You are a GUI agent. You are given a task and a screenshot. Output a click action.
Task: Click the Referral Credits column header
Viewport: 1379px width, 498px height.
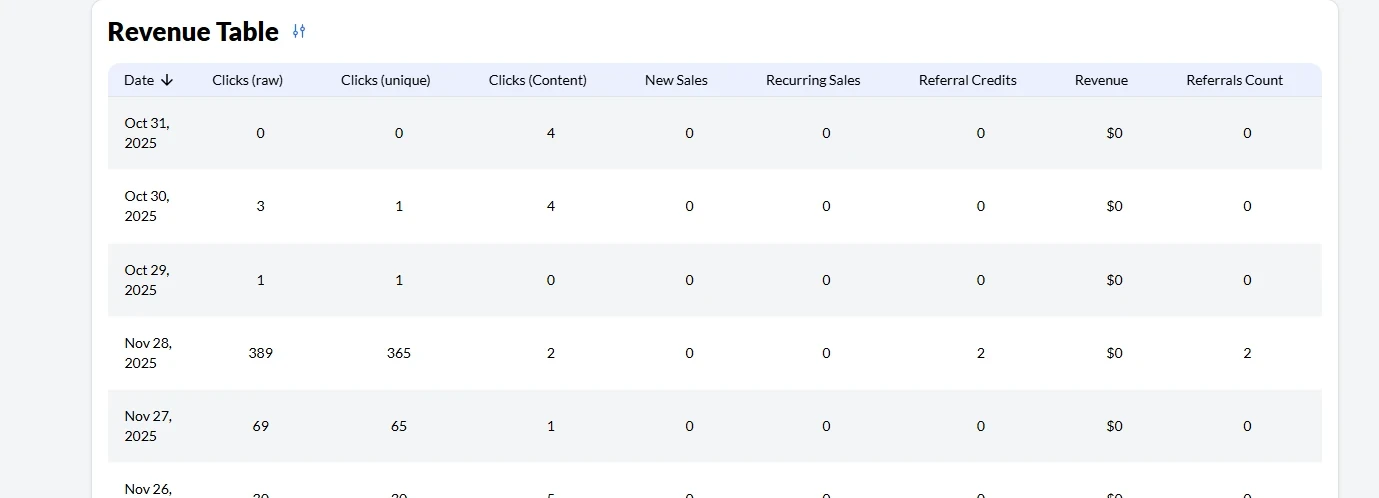[967, 80]
